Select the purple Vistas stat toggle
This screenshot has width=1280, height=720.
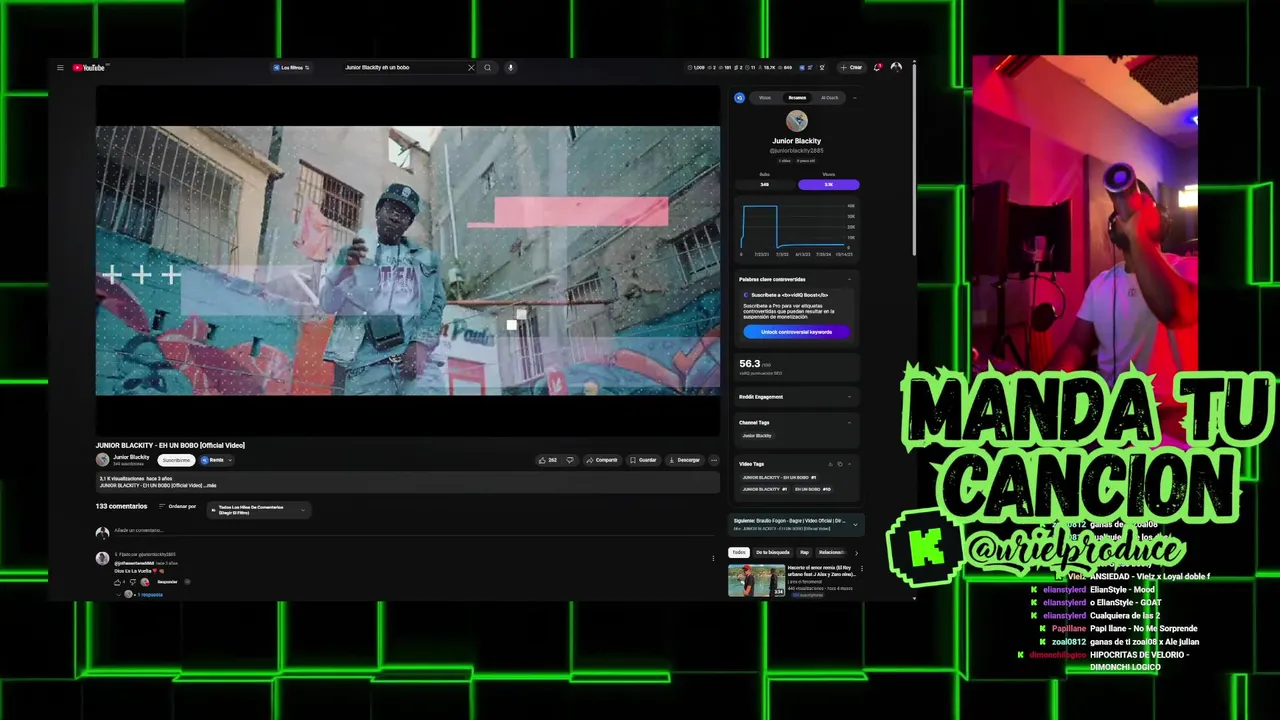point(828,184)
